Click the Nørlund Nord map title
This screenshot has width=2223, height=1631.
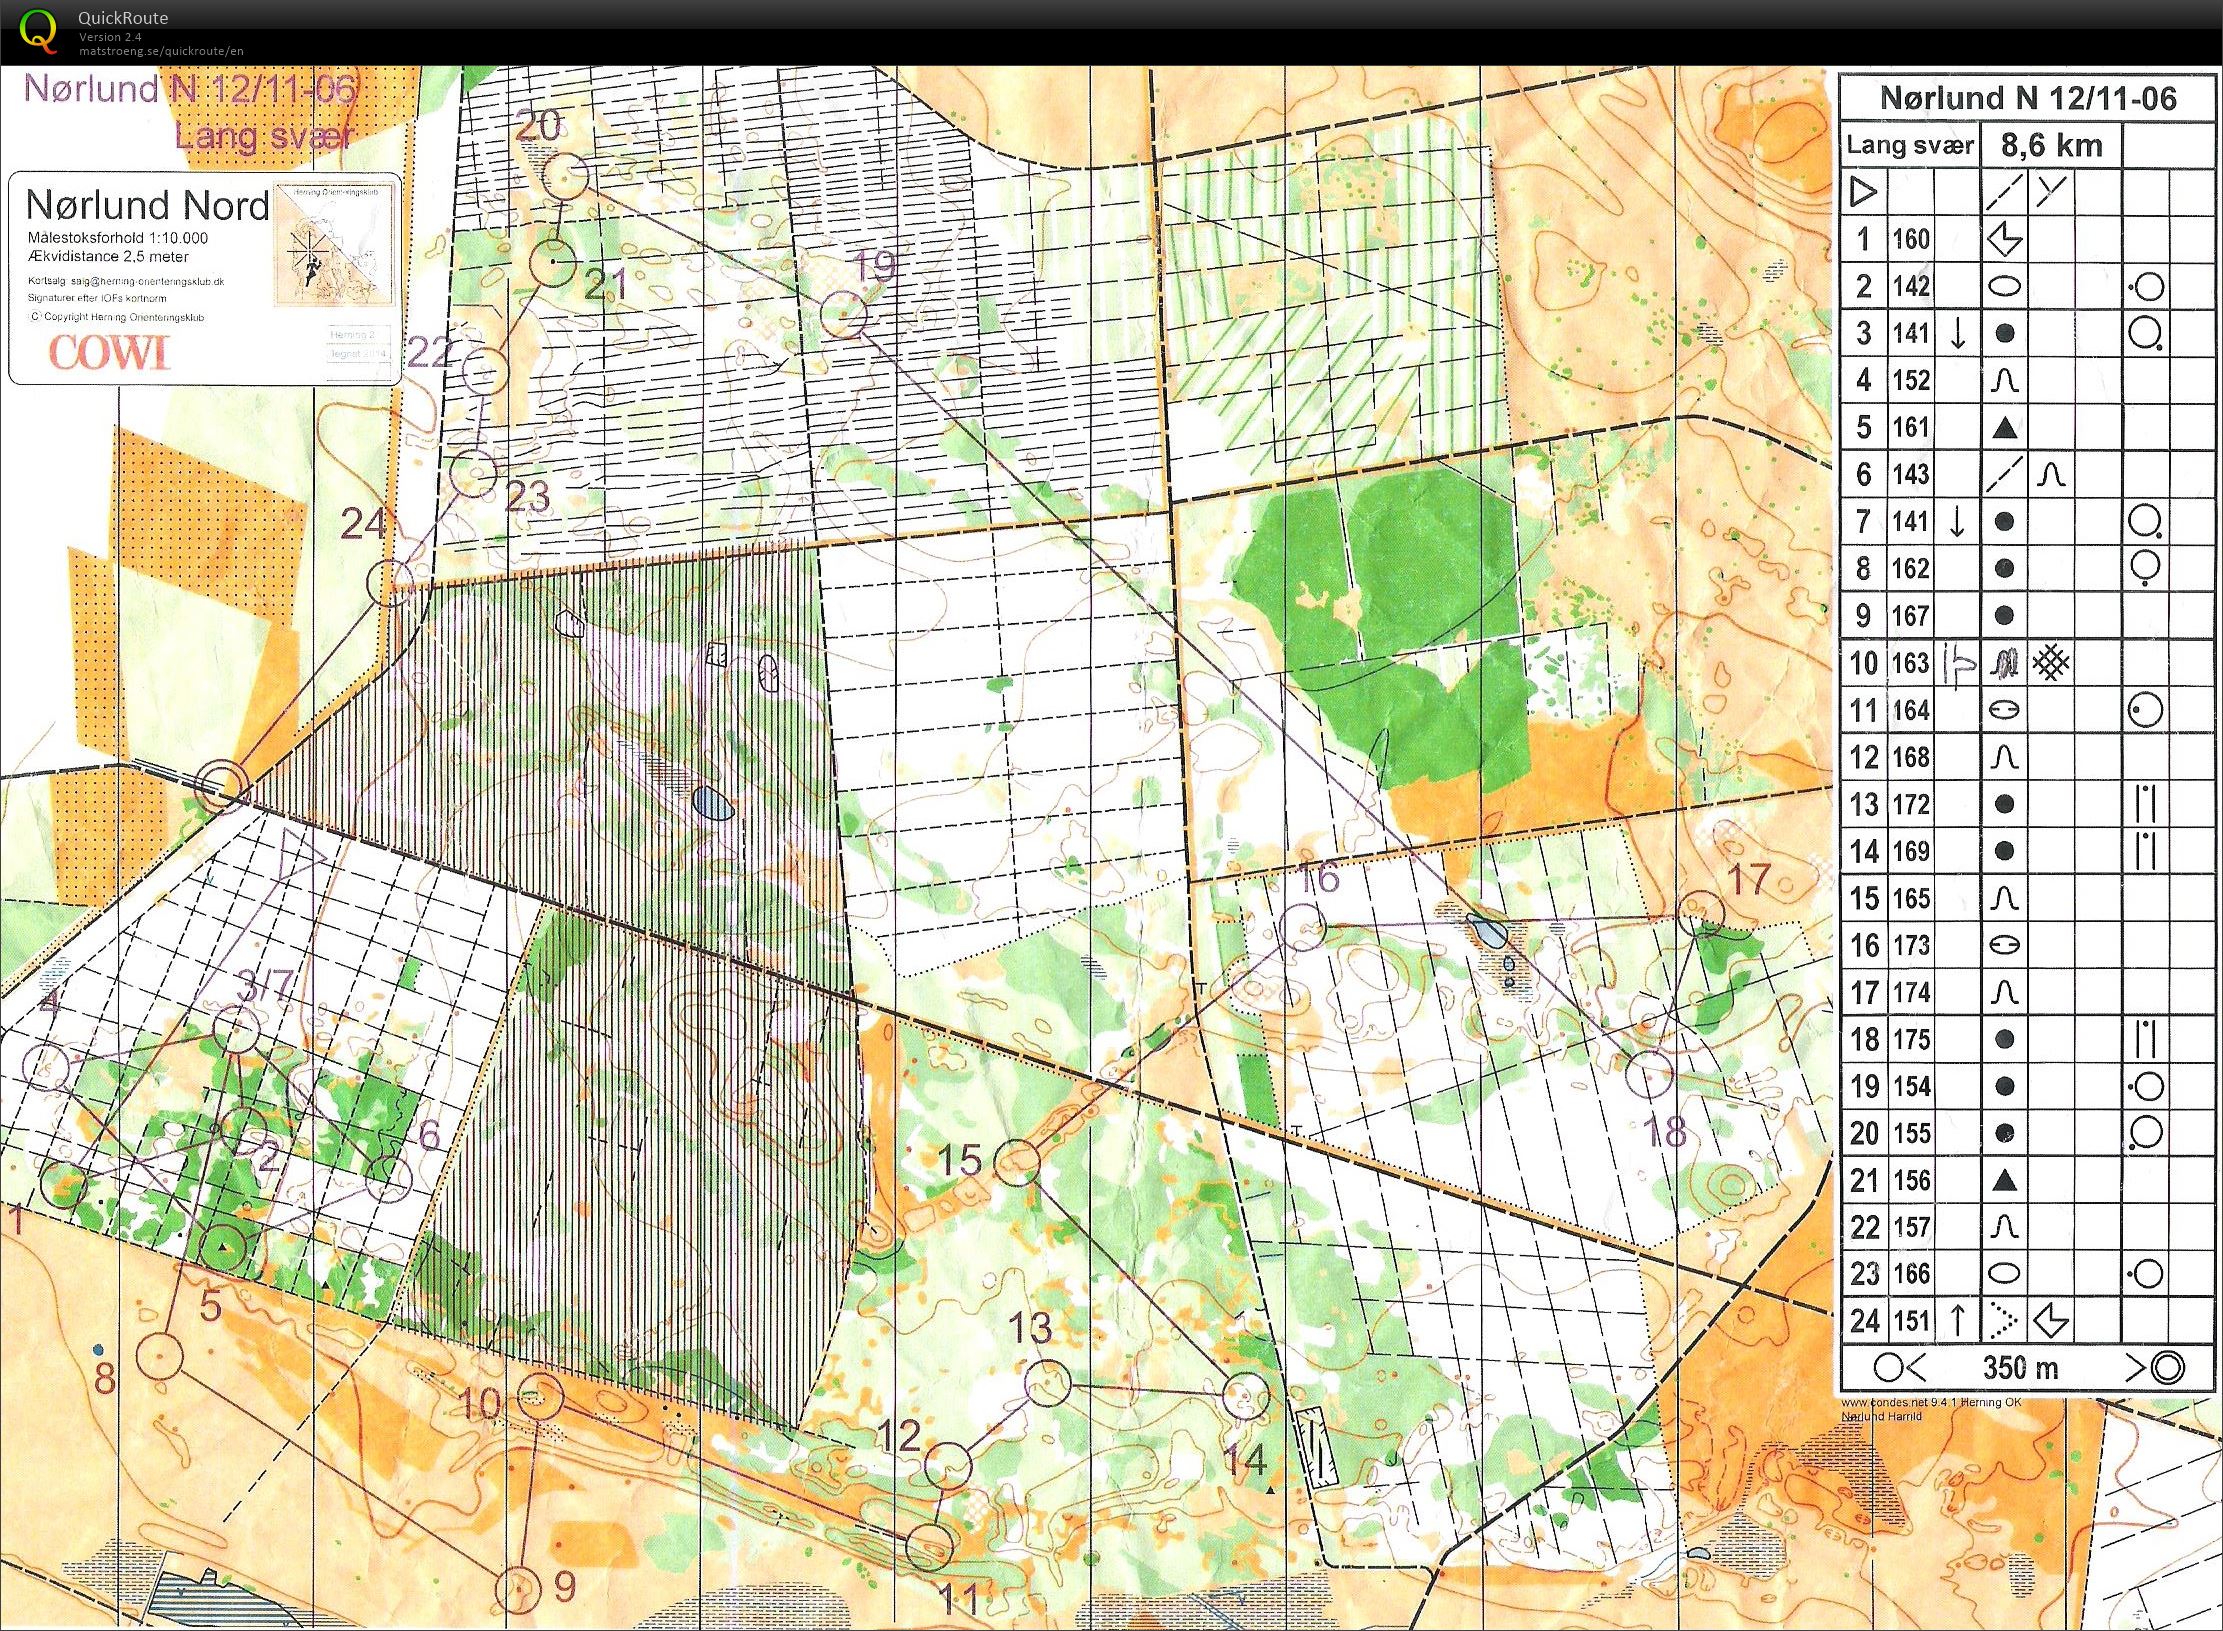pyautogui.click(x=147, y=205)
